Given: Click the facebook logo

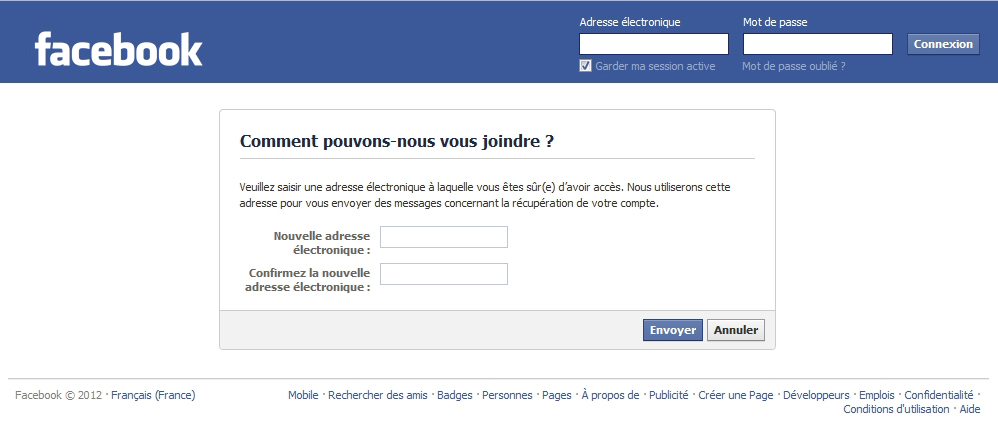Looking at the screenshot, I should coord(118,49).
